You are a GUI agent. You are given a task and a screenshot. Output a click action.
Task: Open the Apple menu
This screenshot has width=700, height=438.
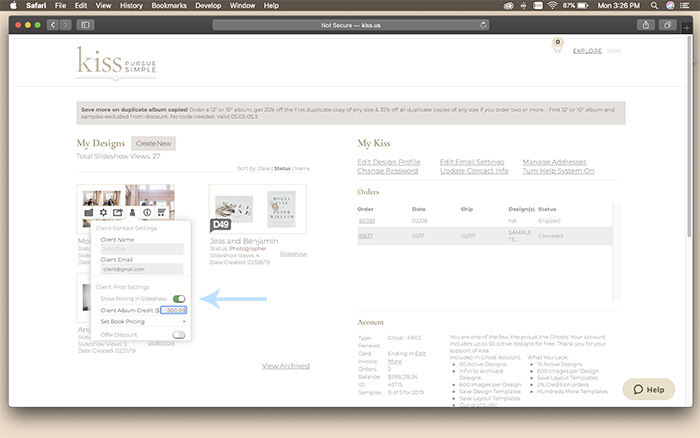(13, 5)
